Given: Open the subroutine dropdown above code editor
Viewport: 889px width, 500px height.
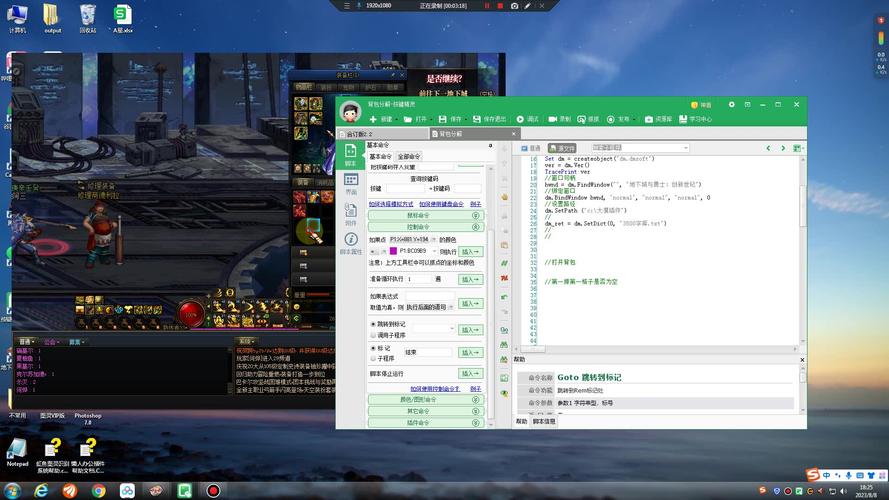Looking at the screenshot, I should click(685, 148).
